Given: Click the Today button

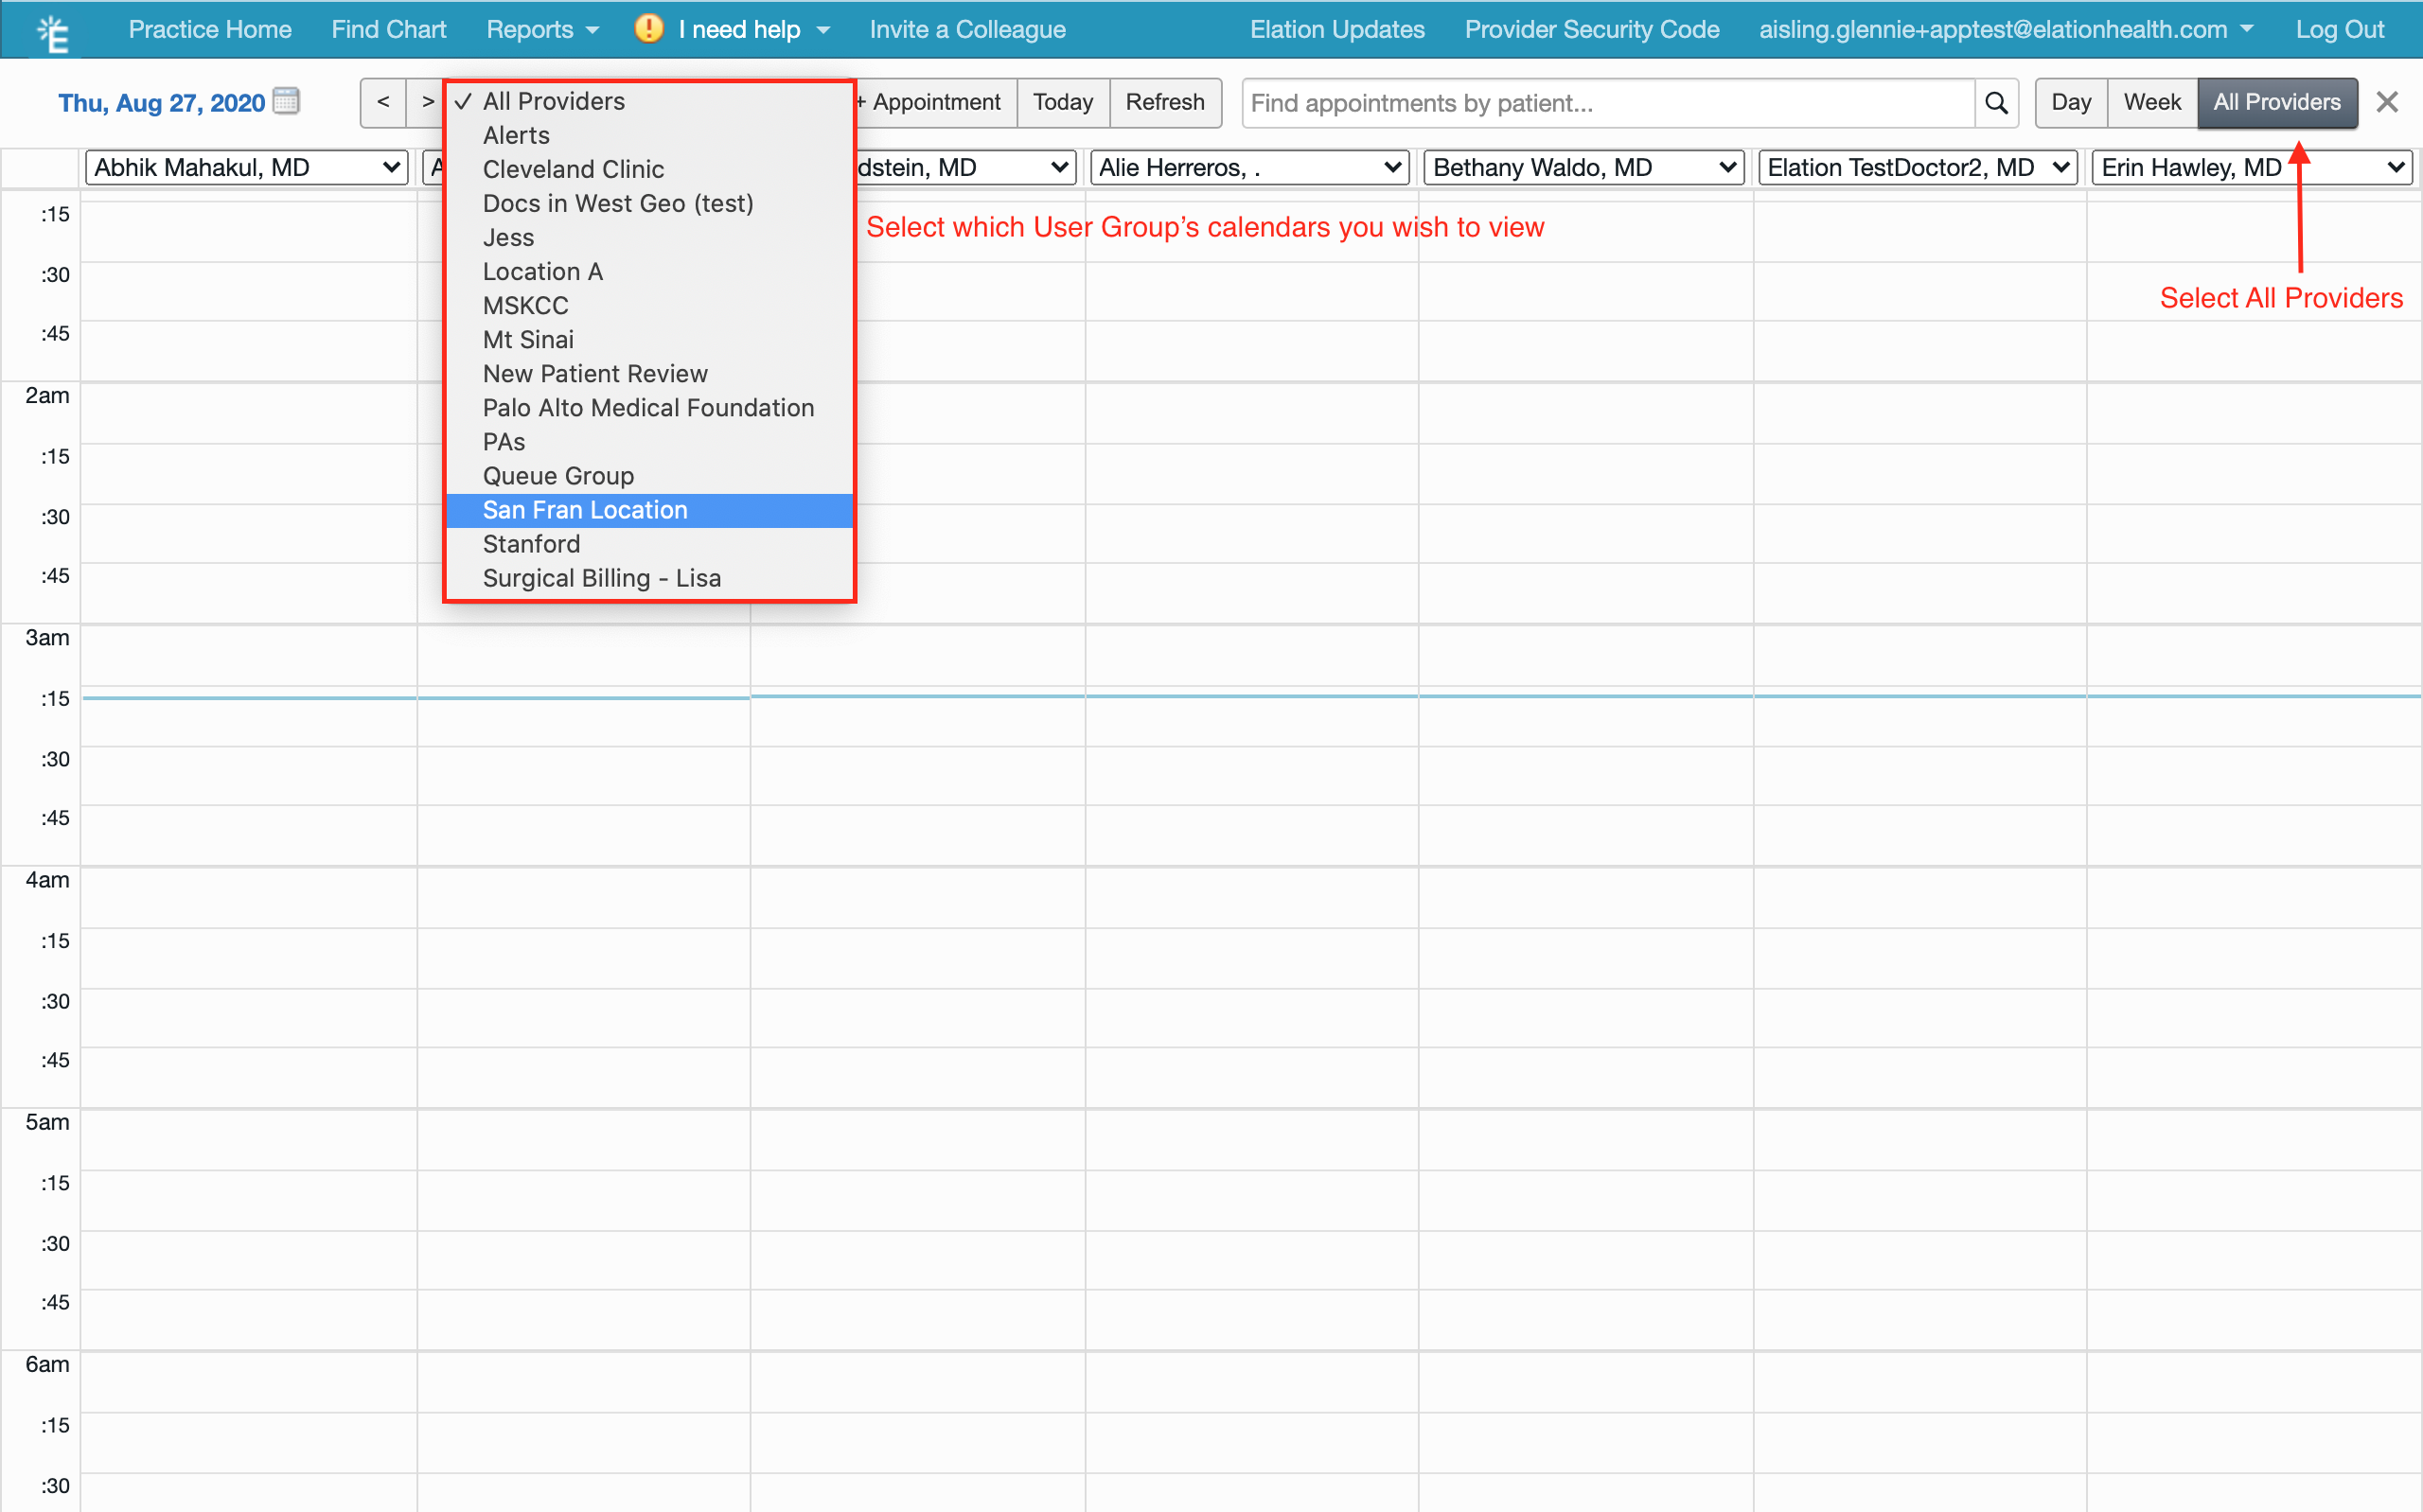Looking at the screenshot, I should coord(1062,102).
